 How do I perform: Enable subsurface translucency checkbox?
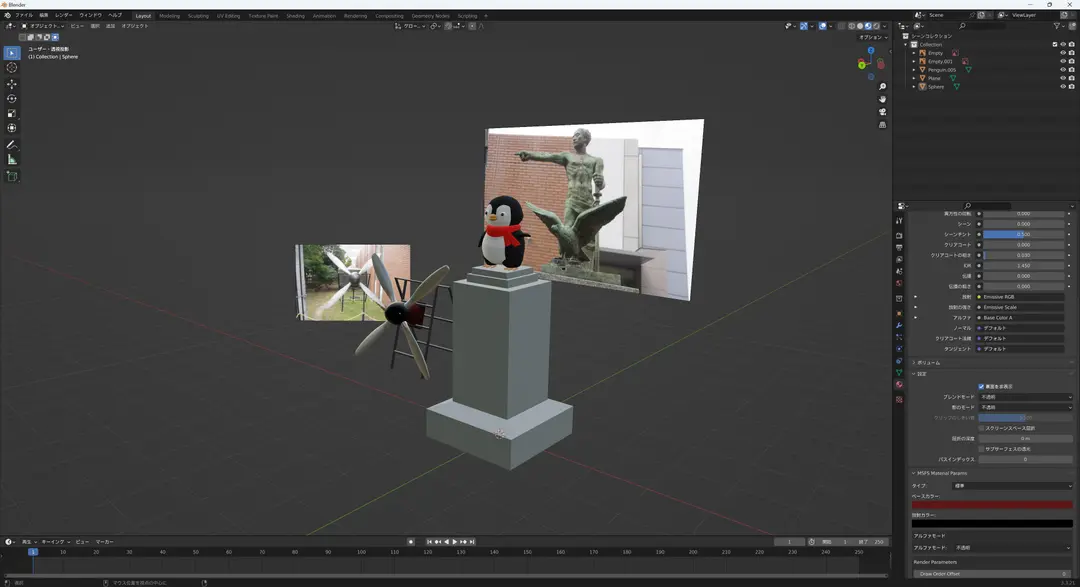[982, 449]
